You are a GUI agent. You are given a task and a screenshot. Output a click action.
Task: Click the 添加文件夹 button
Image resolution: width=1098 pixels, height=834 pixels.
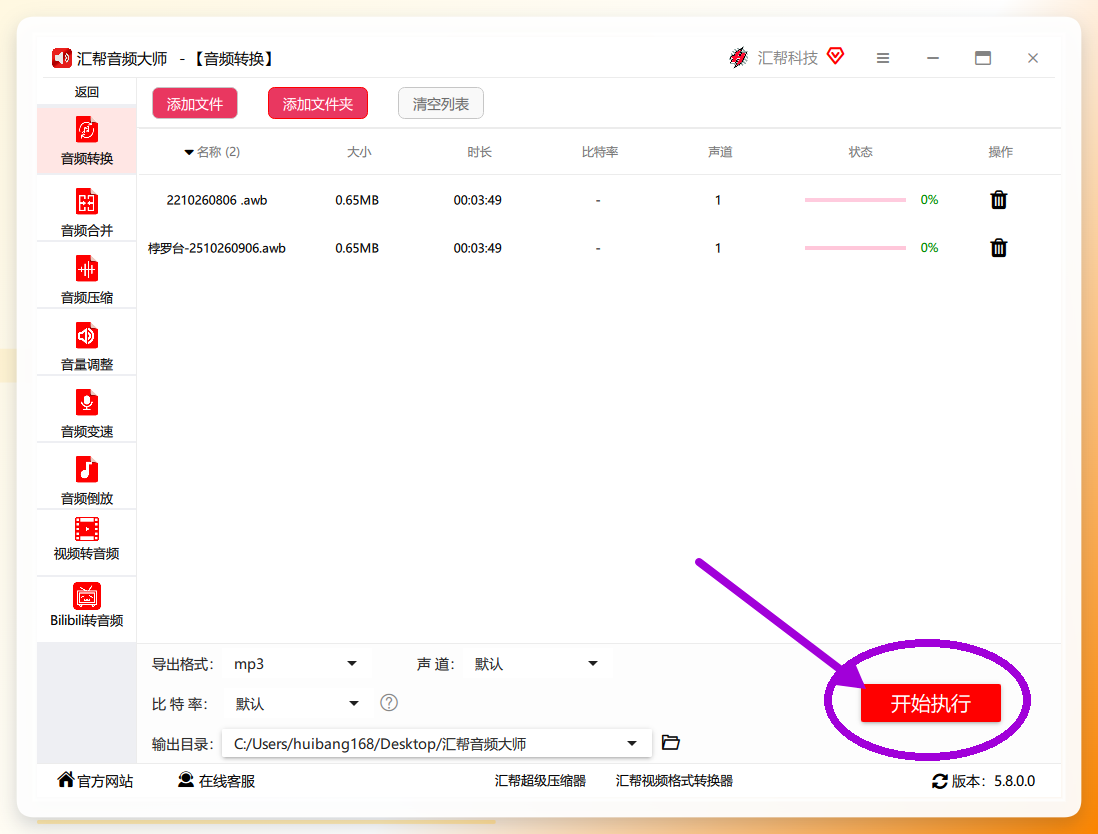pos(318,104)
